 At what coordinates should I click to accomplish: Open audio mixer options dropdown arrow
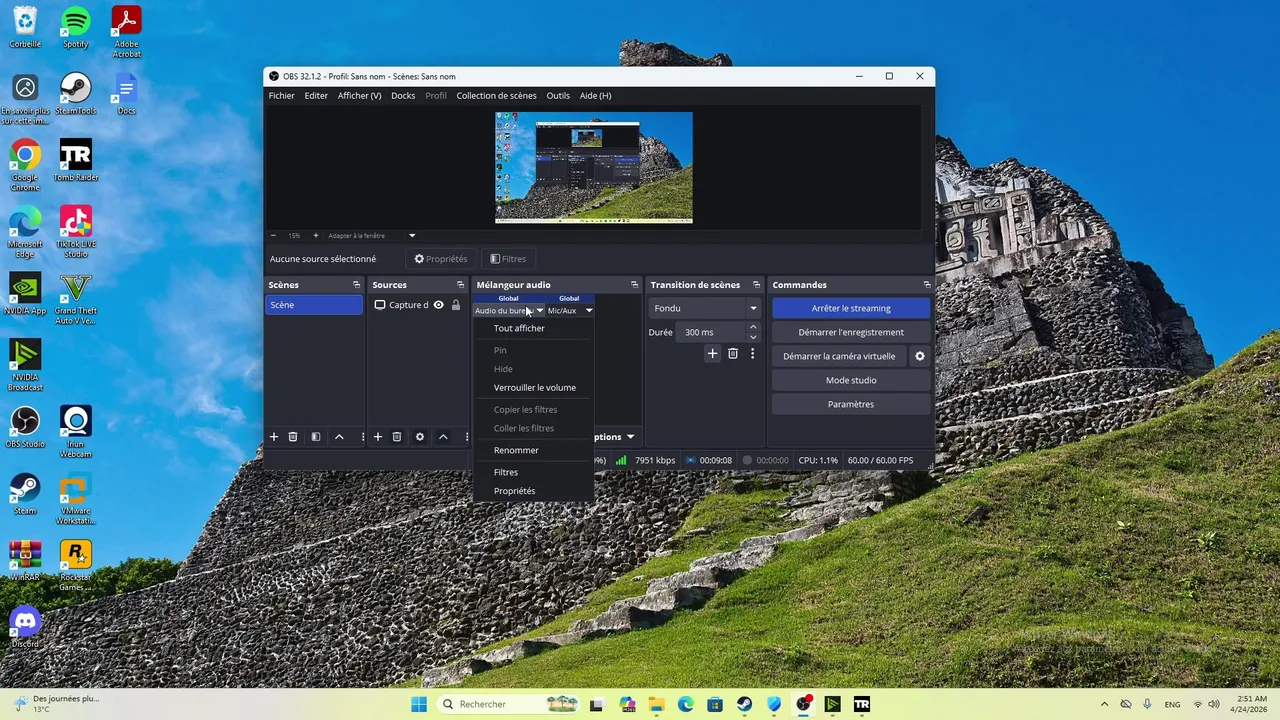630,437
